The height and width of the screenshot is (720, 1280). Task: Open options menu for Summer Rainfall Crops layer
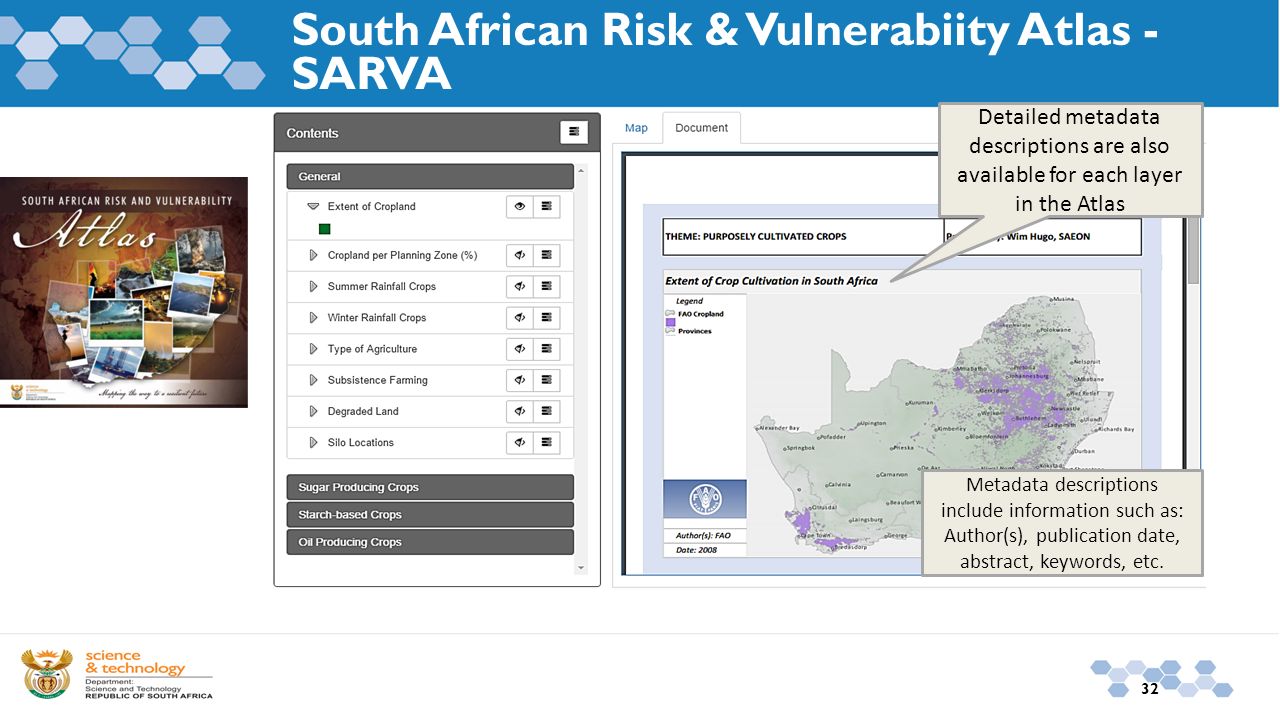pos(547,286)
